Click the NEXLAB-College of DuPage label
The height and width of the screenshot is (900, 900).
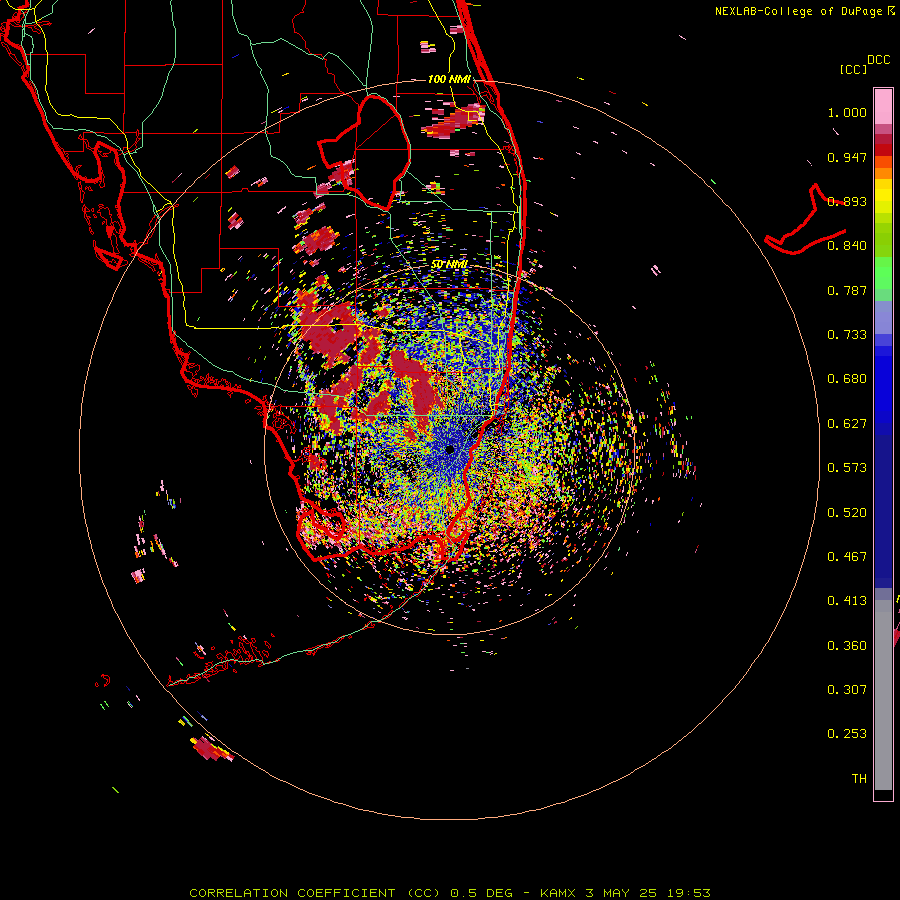(799, 11)
